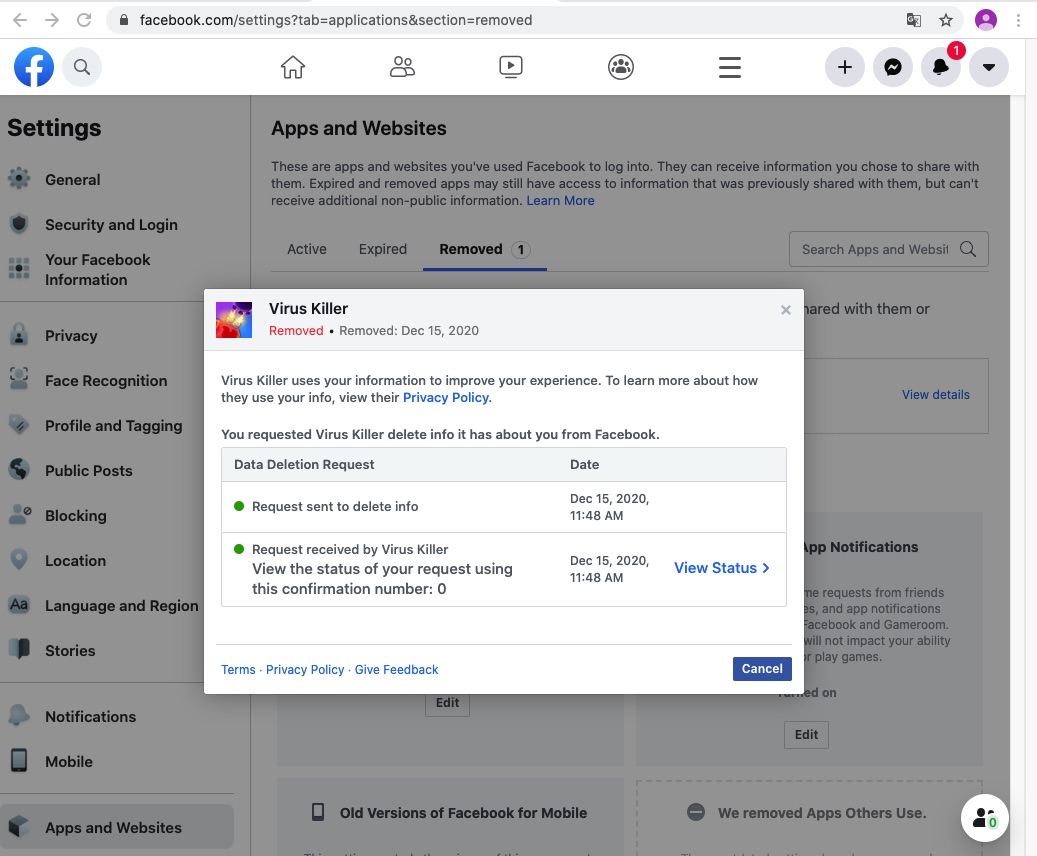1037x856 pixels.
Task: Click the Cancel button
Action: pyautogui.click(x=762, y=669)
